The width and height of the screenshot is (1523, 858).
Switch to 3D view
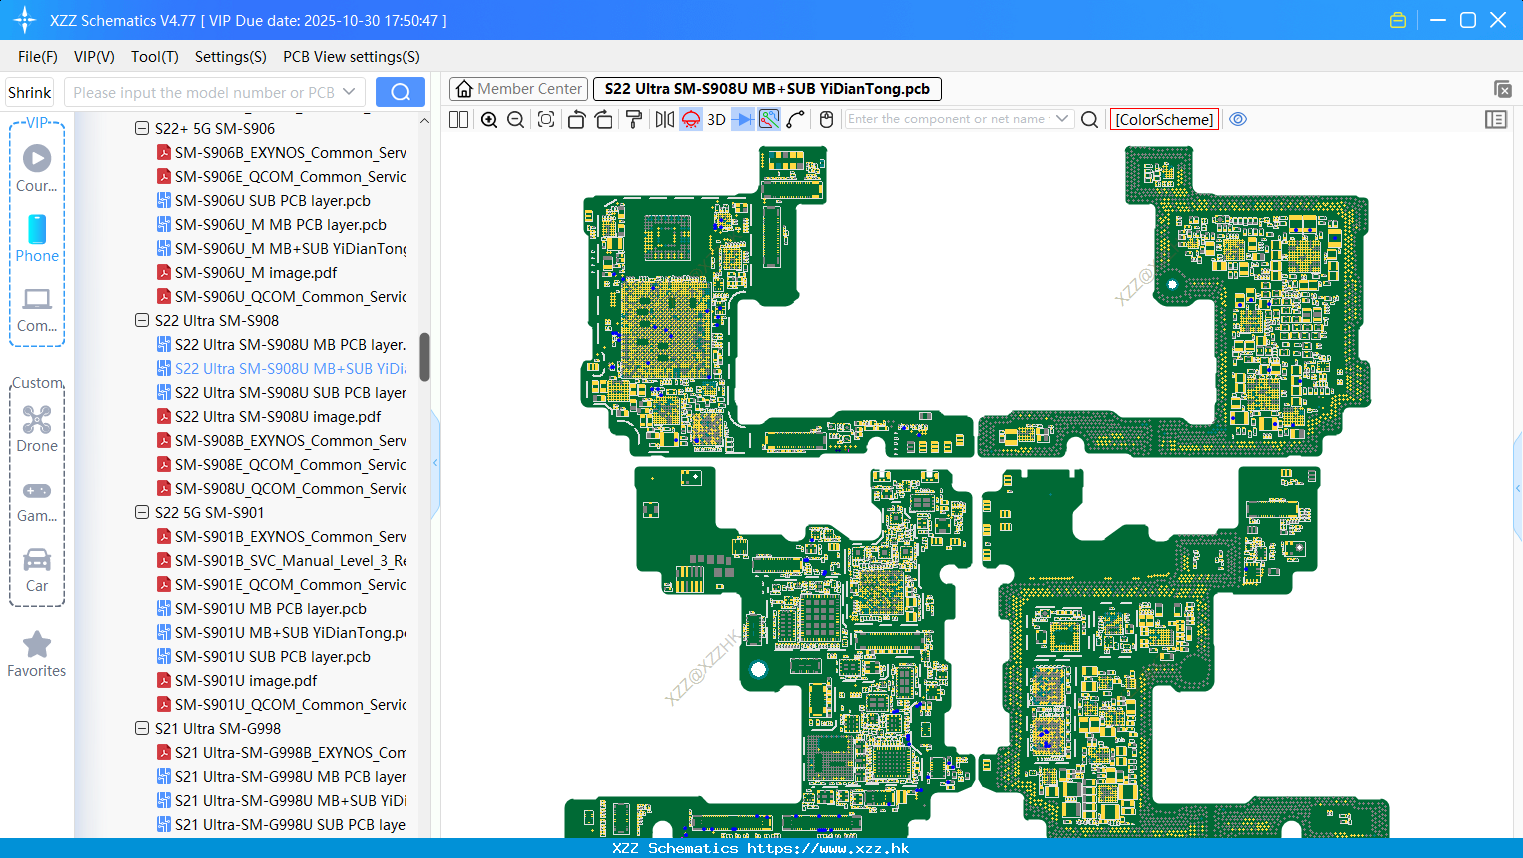point(716,119)
